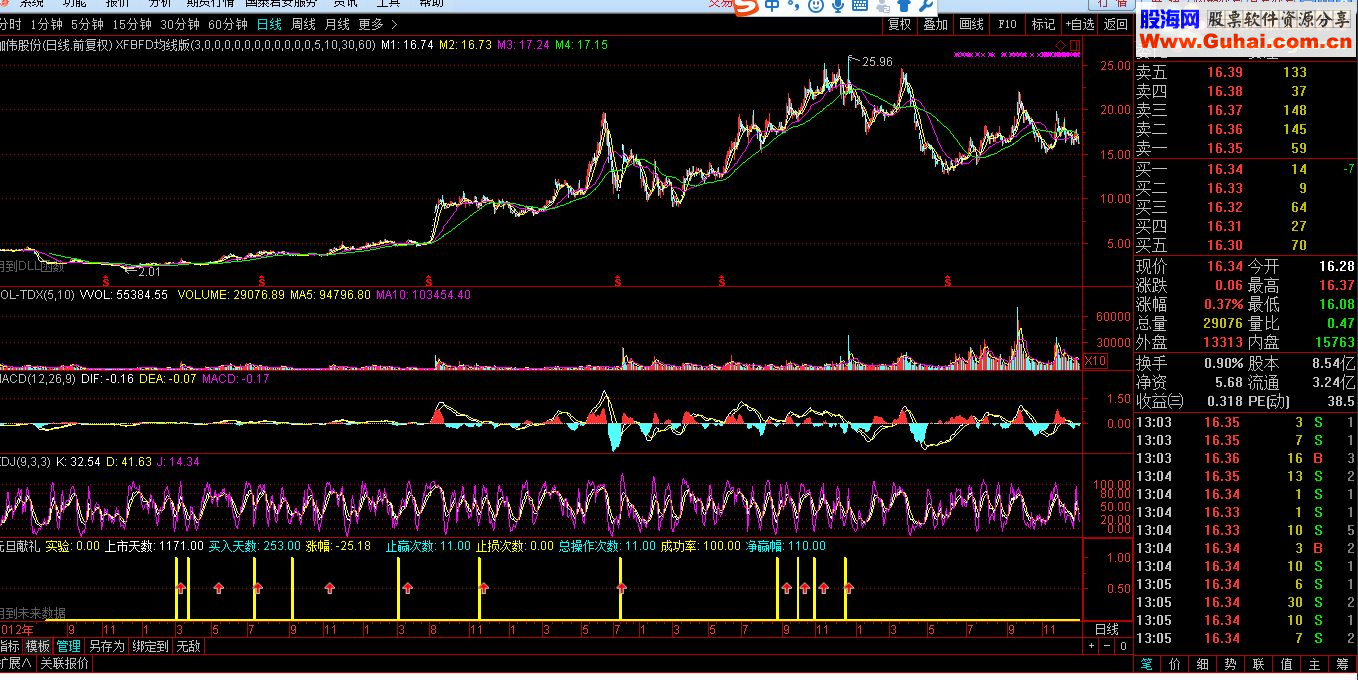The height and width of the screenshot is (680, 1358).
Task: Select the 笔 tick tab
Action: (1147, 664)
